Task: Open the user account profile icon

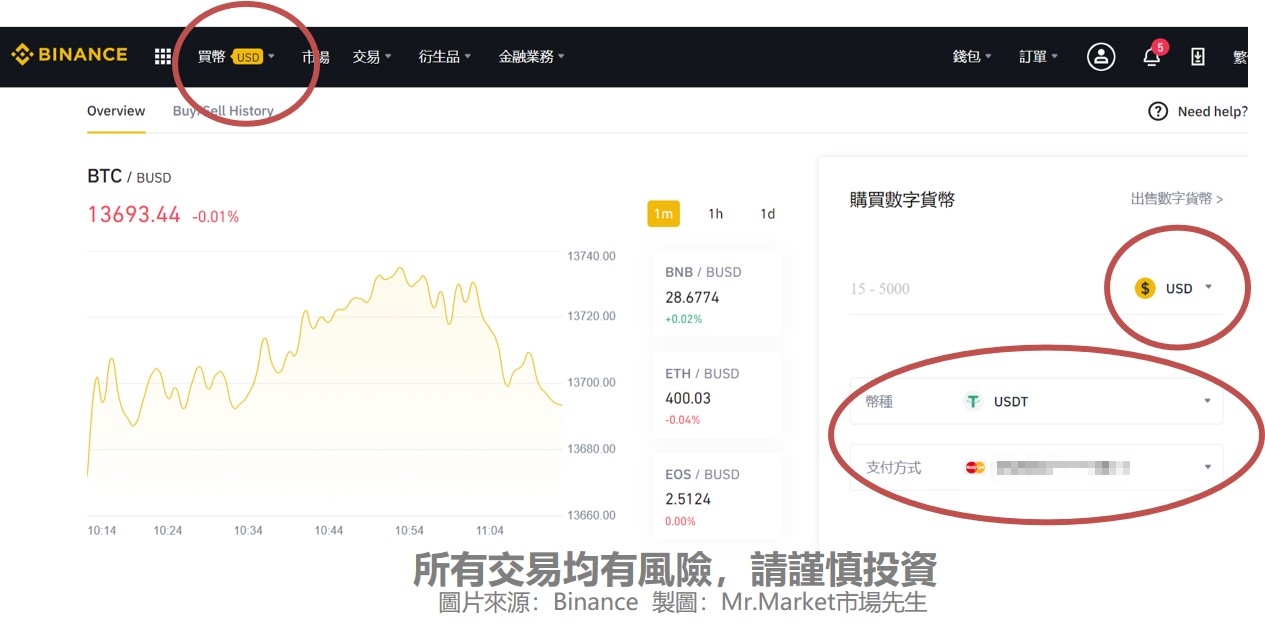Action: coord(1101,56)
